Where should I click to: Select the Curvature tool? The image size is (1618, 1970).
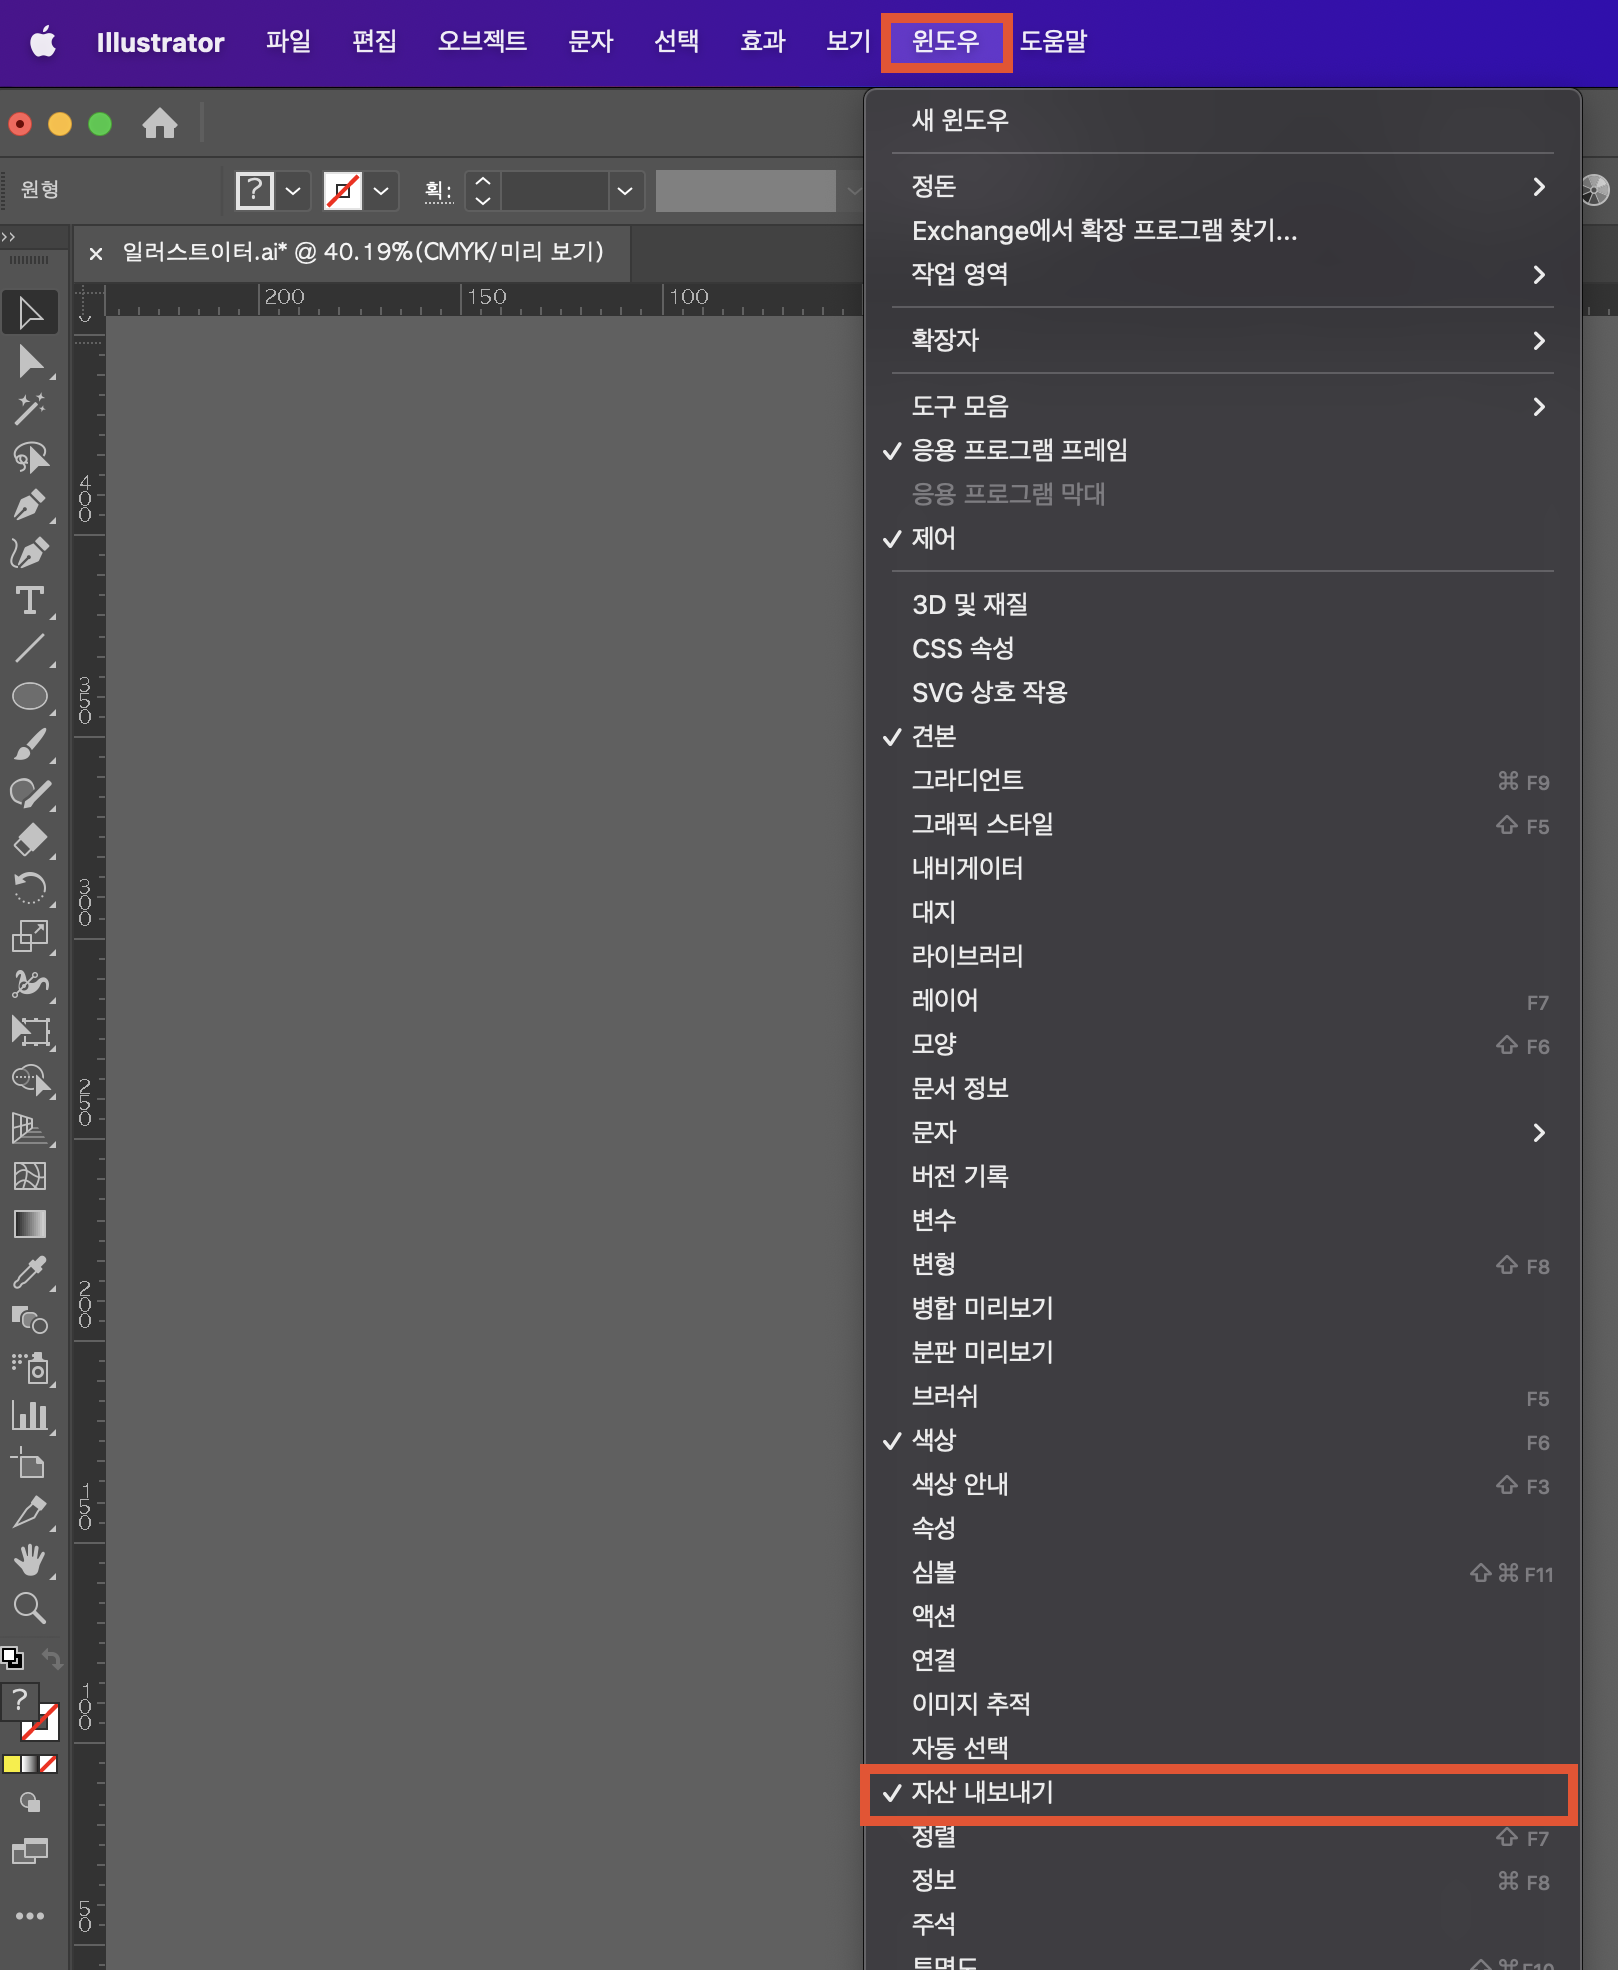point(30,553)
